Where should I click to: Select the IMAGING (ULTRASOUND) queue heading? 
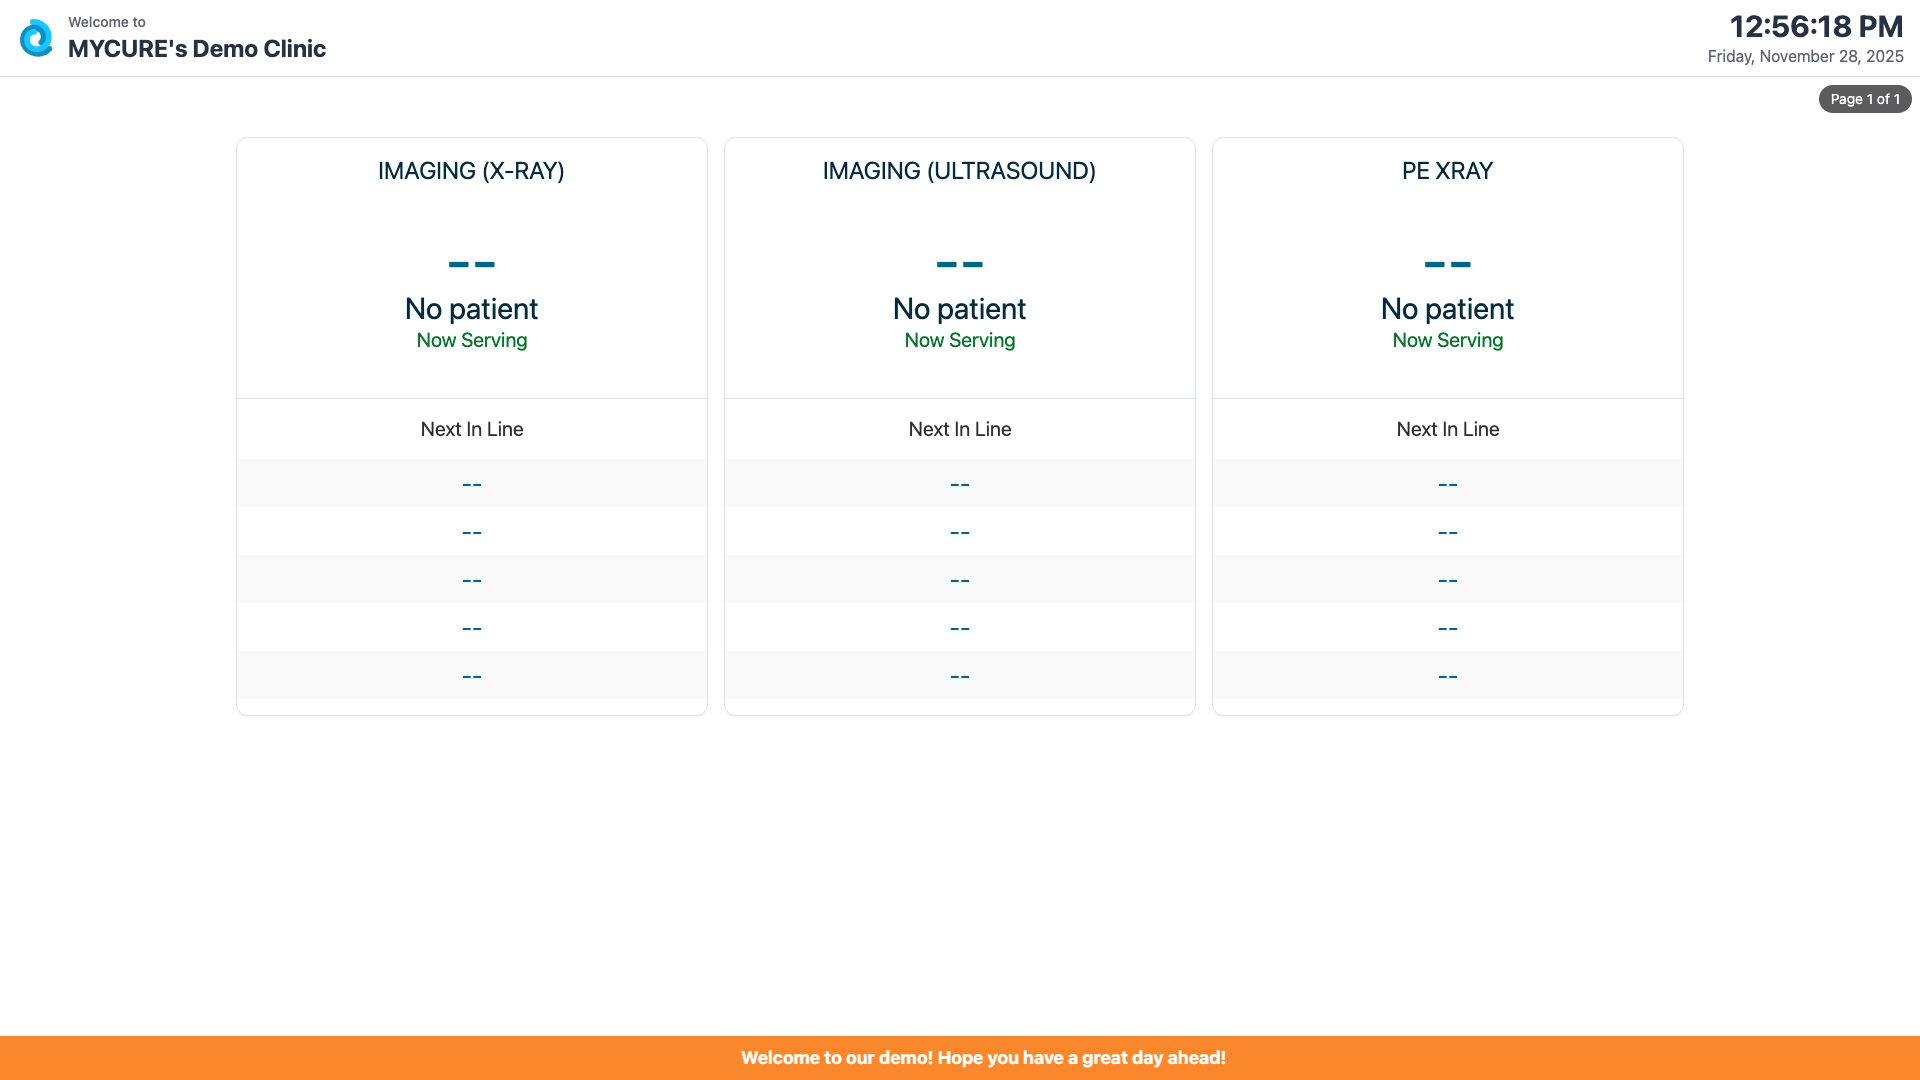(959, 171)
